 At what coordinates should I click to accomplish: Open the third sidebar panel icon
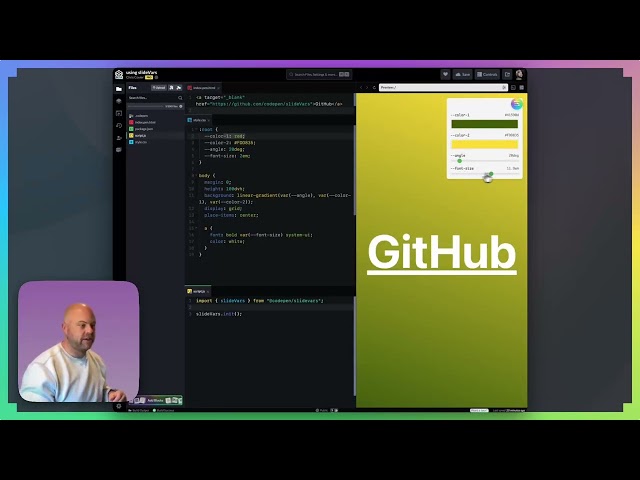119,113
